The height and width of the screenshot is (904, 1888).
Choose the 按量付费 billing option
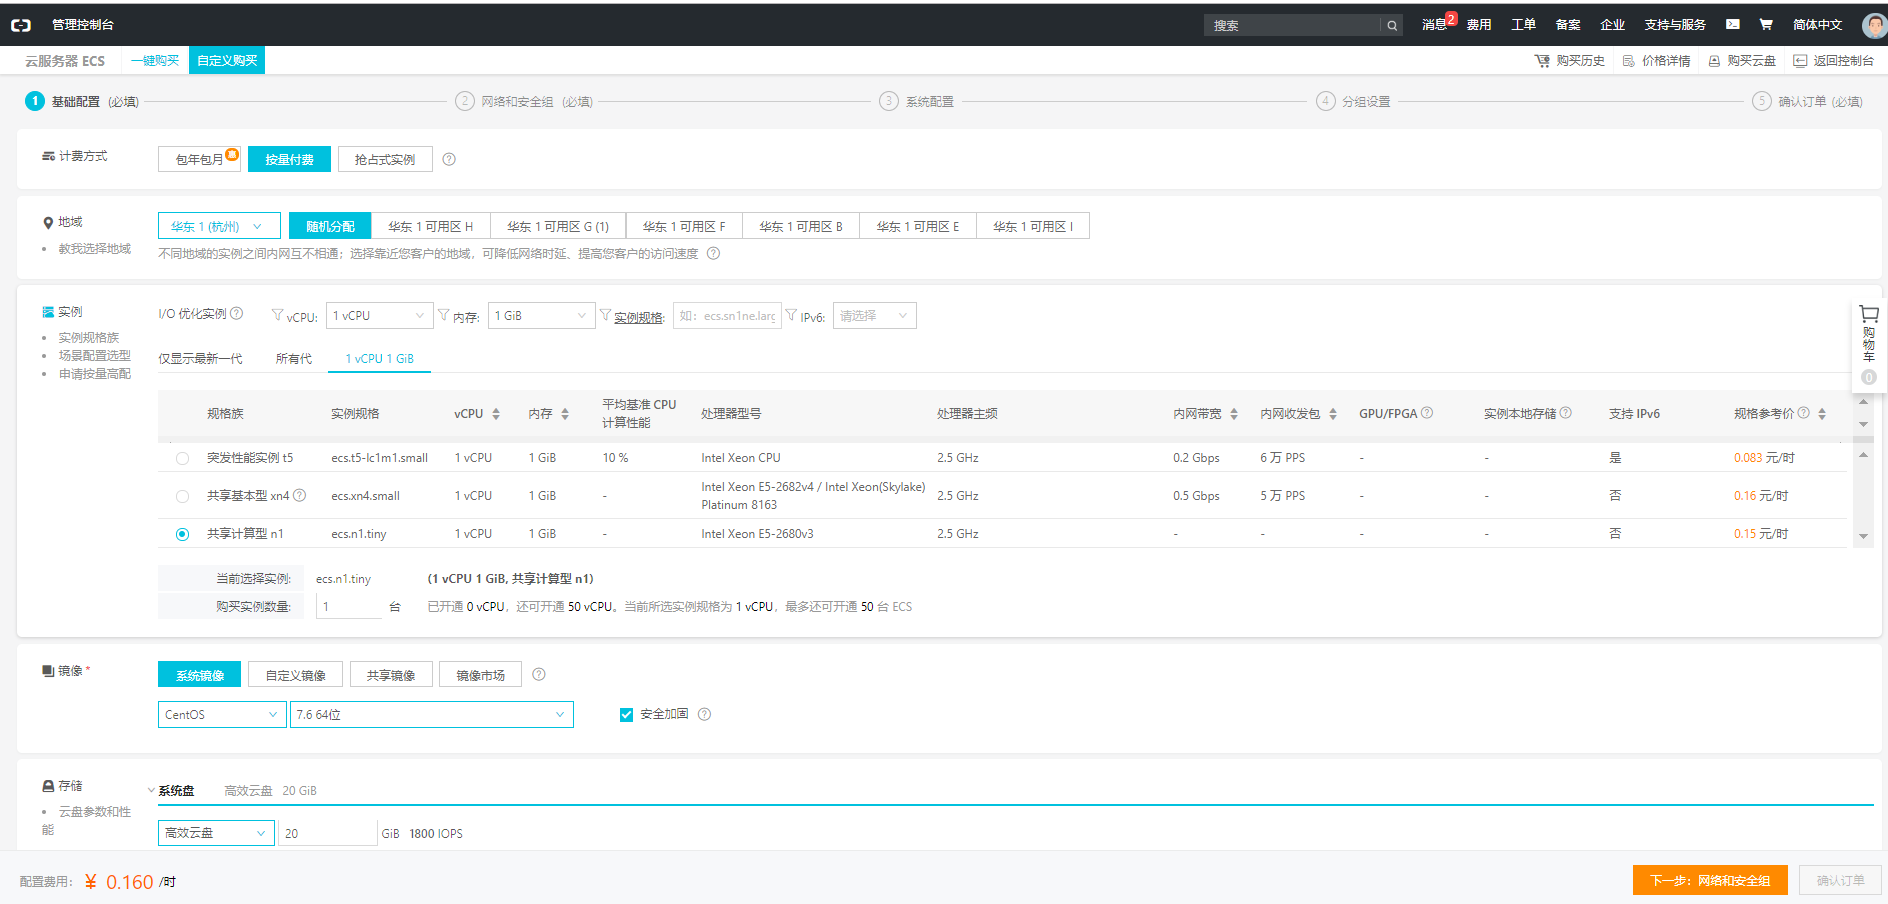(x=289, y=159)
